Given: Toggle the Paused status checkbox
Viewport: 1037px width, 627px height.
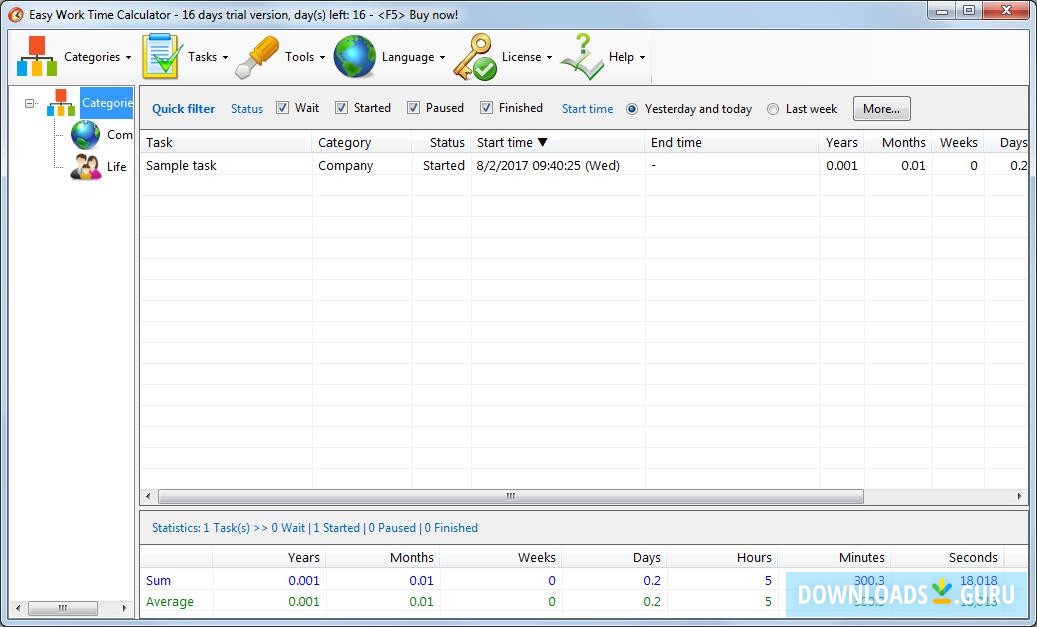Looking at the screenshot, I should pyautogui.click(x=413, y=108).
